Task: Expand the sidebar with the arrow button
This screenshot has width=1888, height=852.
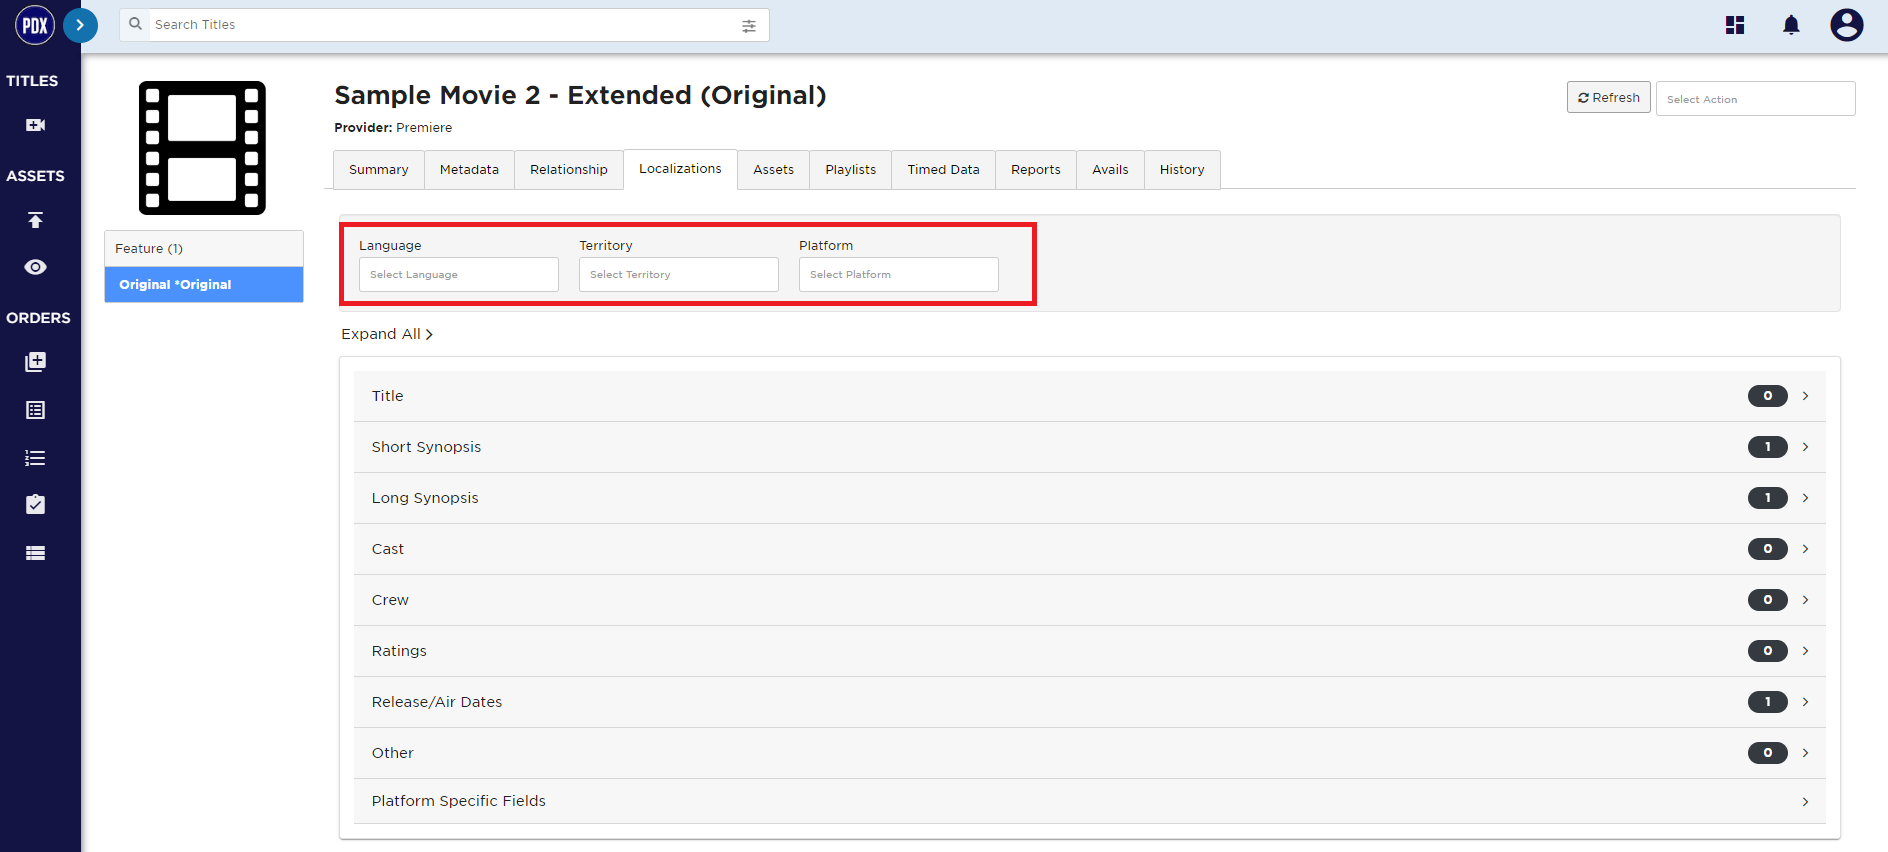Action: pyautogui.click(x=80, y=25)
